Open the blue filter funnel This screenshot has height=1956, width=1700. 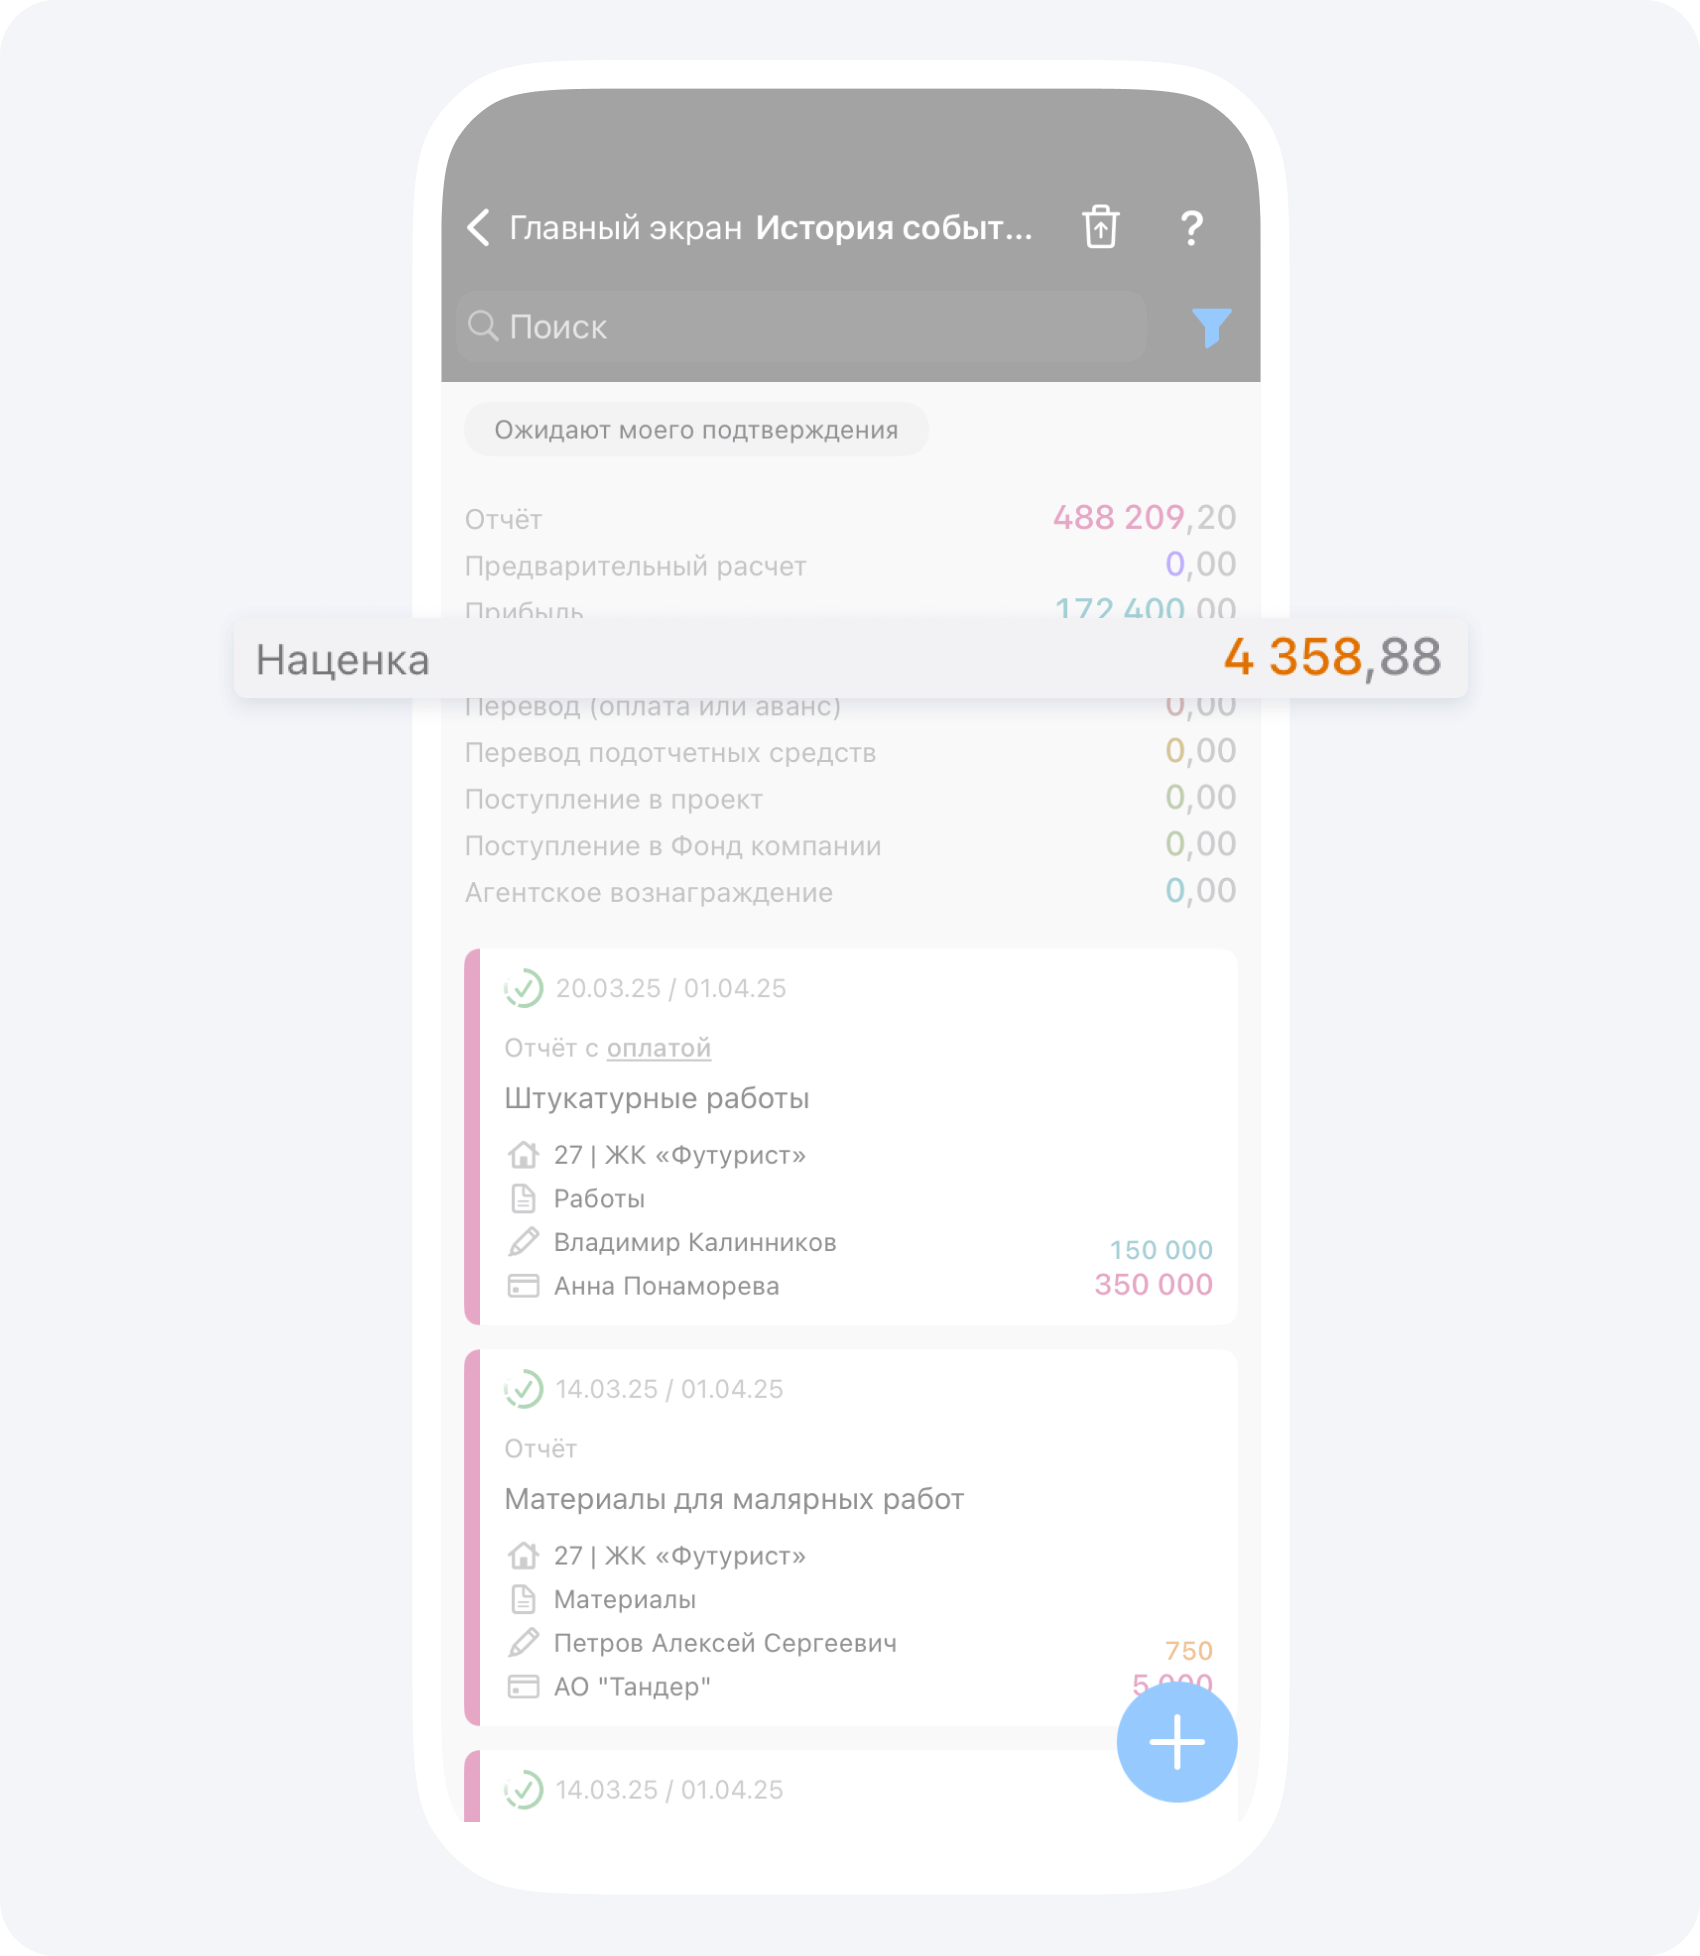click(1211, 327)
